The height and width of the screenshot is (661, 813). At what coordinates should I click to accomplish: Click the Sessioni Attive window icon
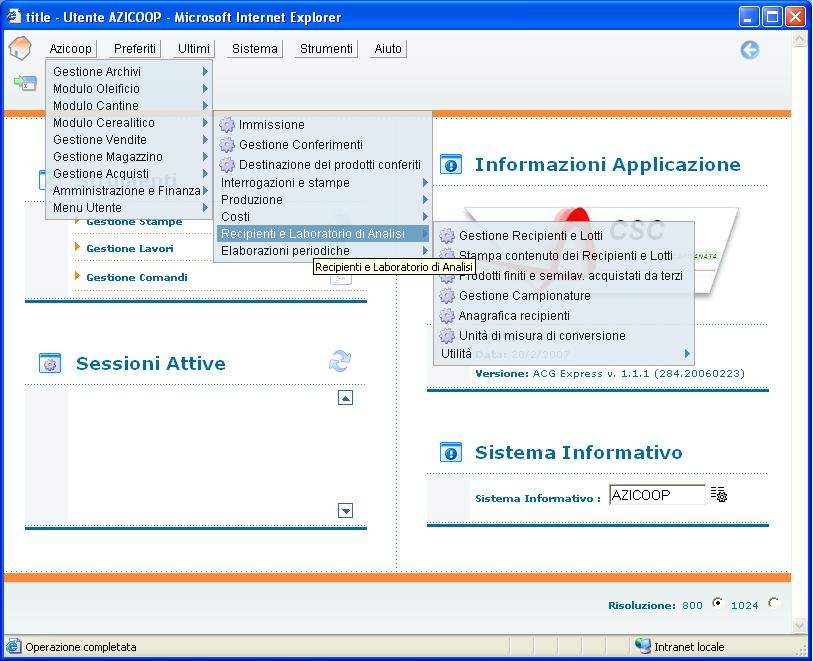tap(50, 363)
